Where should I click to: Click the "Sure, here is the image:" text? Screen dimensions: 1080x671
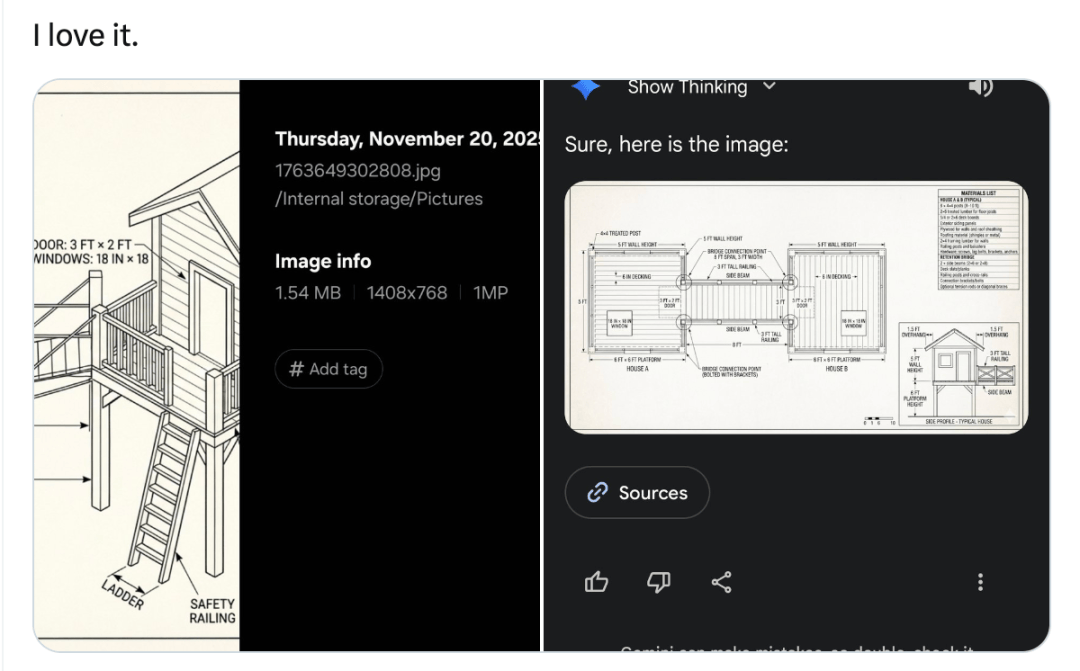pyautogui.click(x=676, y=144)
